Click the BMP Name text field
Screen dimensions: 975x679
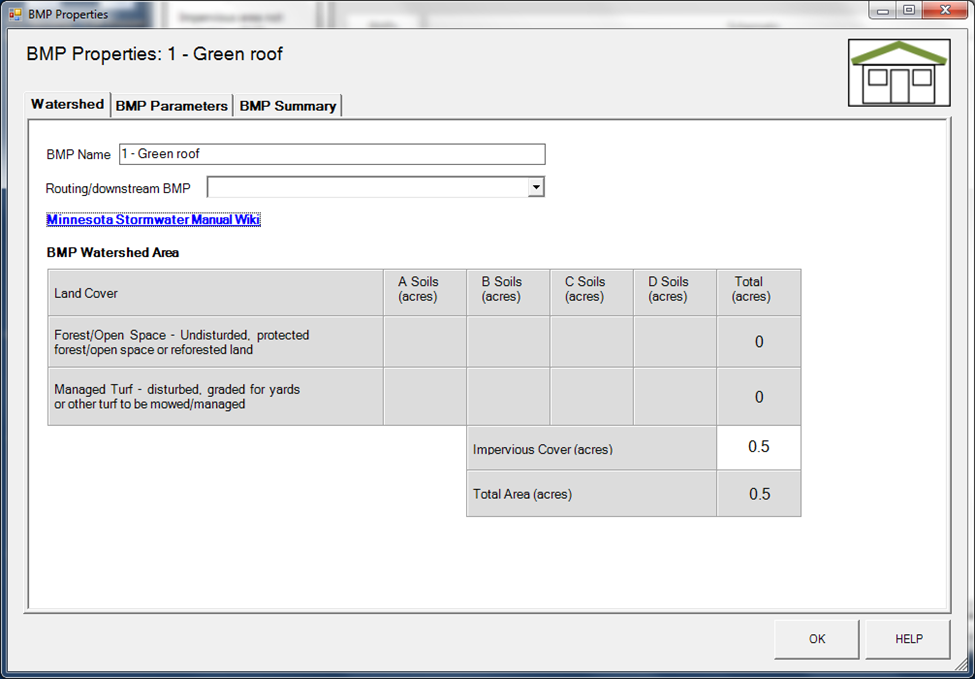point(331,154)
